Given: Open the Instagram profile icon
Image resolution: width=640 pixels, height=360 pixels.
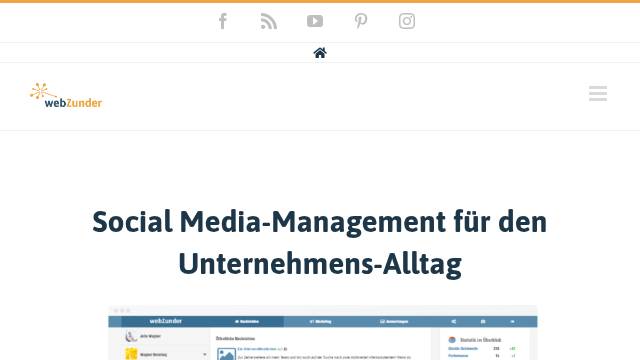Looking at the screenshot, I should (x=407, y=21).
